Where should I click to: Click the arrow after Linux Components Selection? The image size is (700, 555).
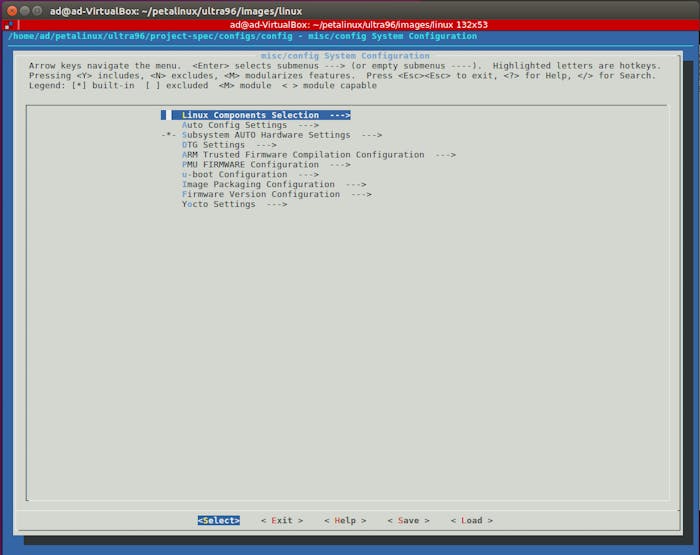[340, 115]
